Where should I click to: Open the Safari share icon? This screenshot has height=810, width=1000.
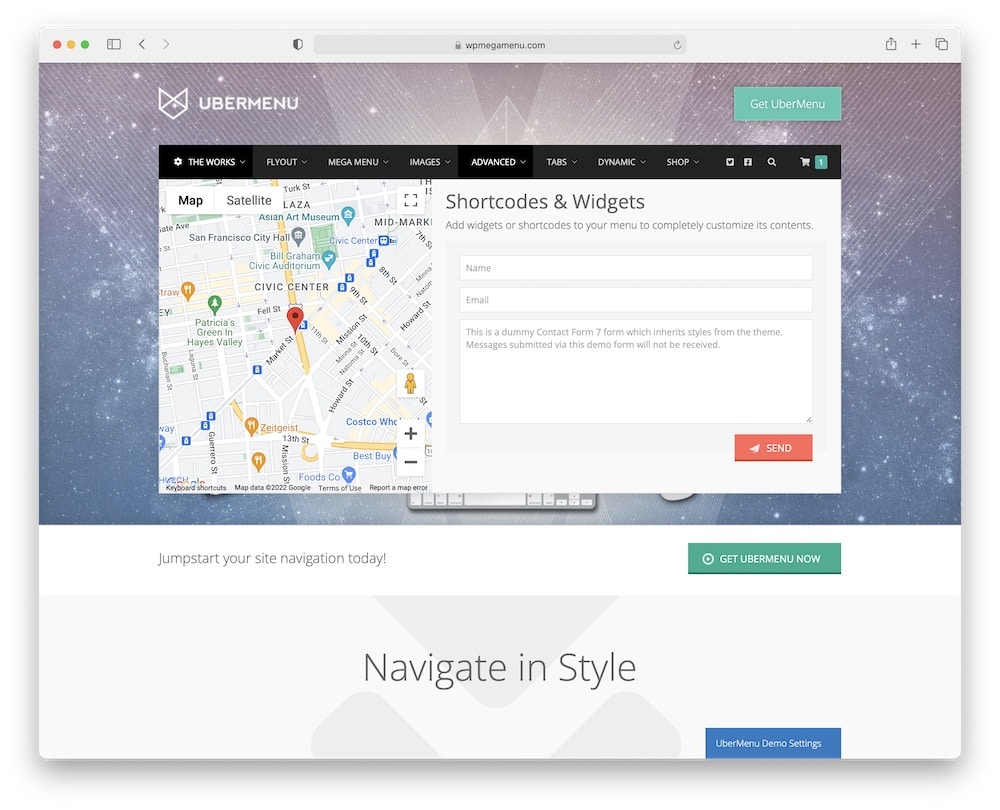(x=891, y=43)
